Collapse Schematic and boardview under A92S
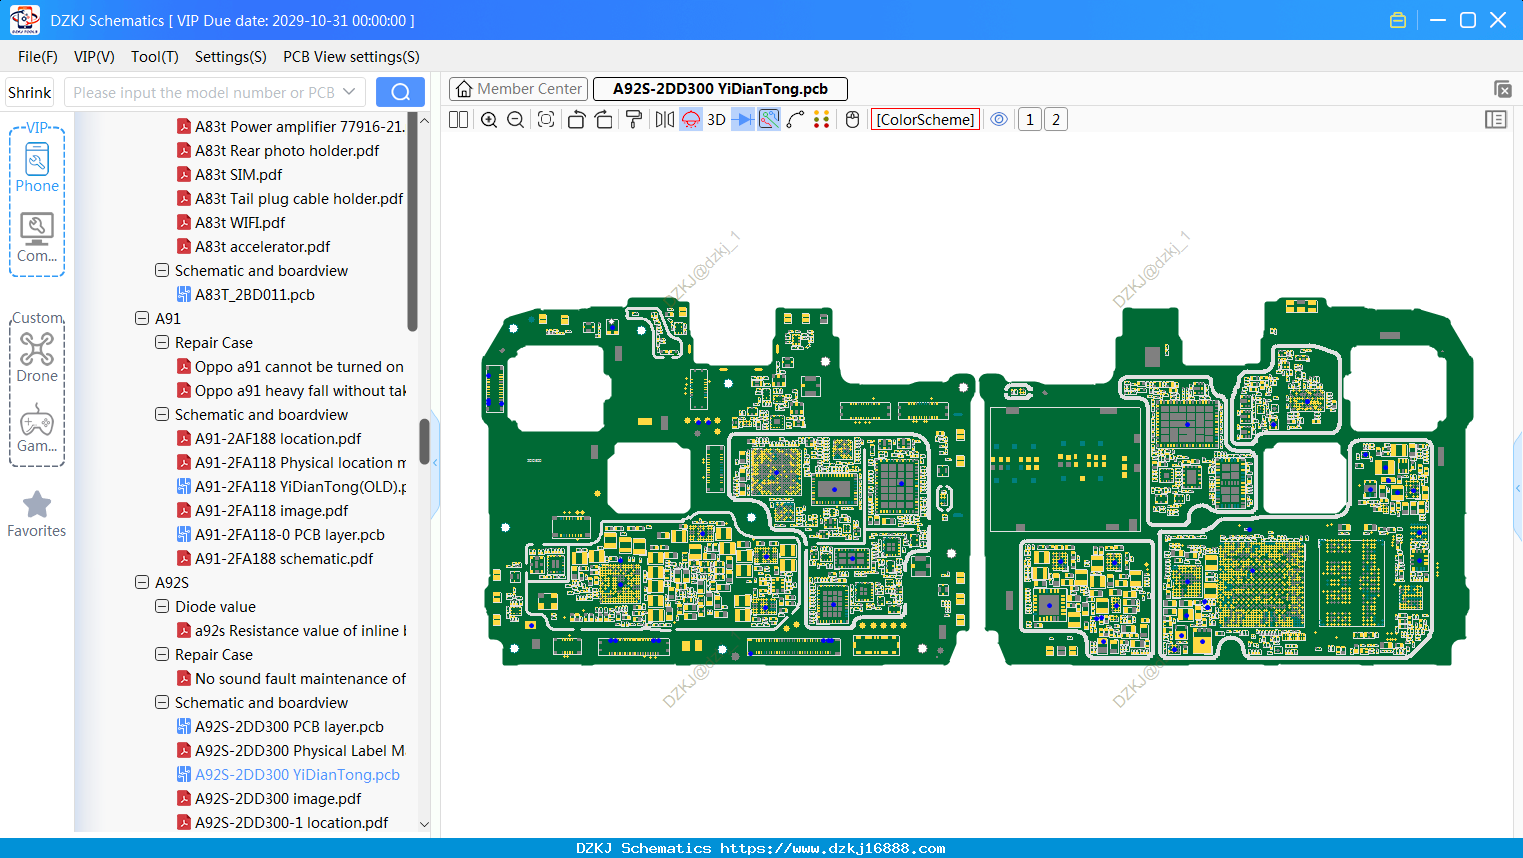This screenshot has height=858, width=1523. pos(162,703)
